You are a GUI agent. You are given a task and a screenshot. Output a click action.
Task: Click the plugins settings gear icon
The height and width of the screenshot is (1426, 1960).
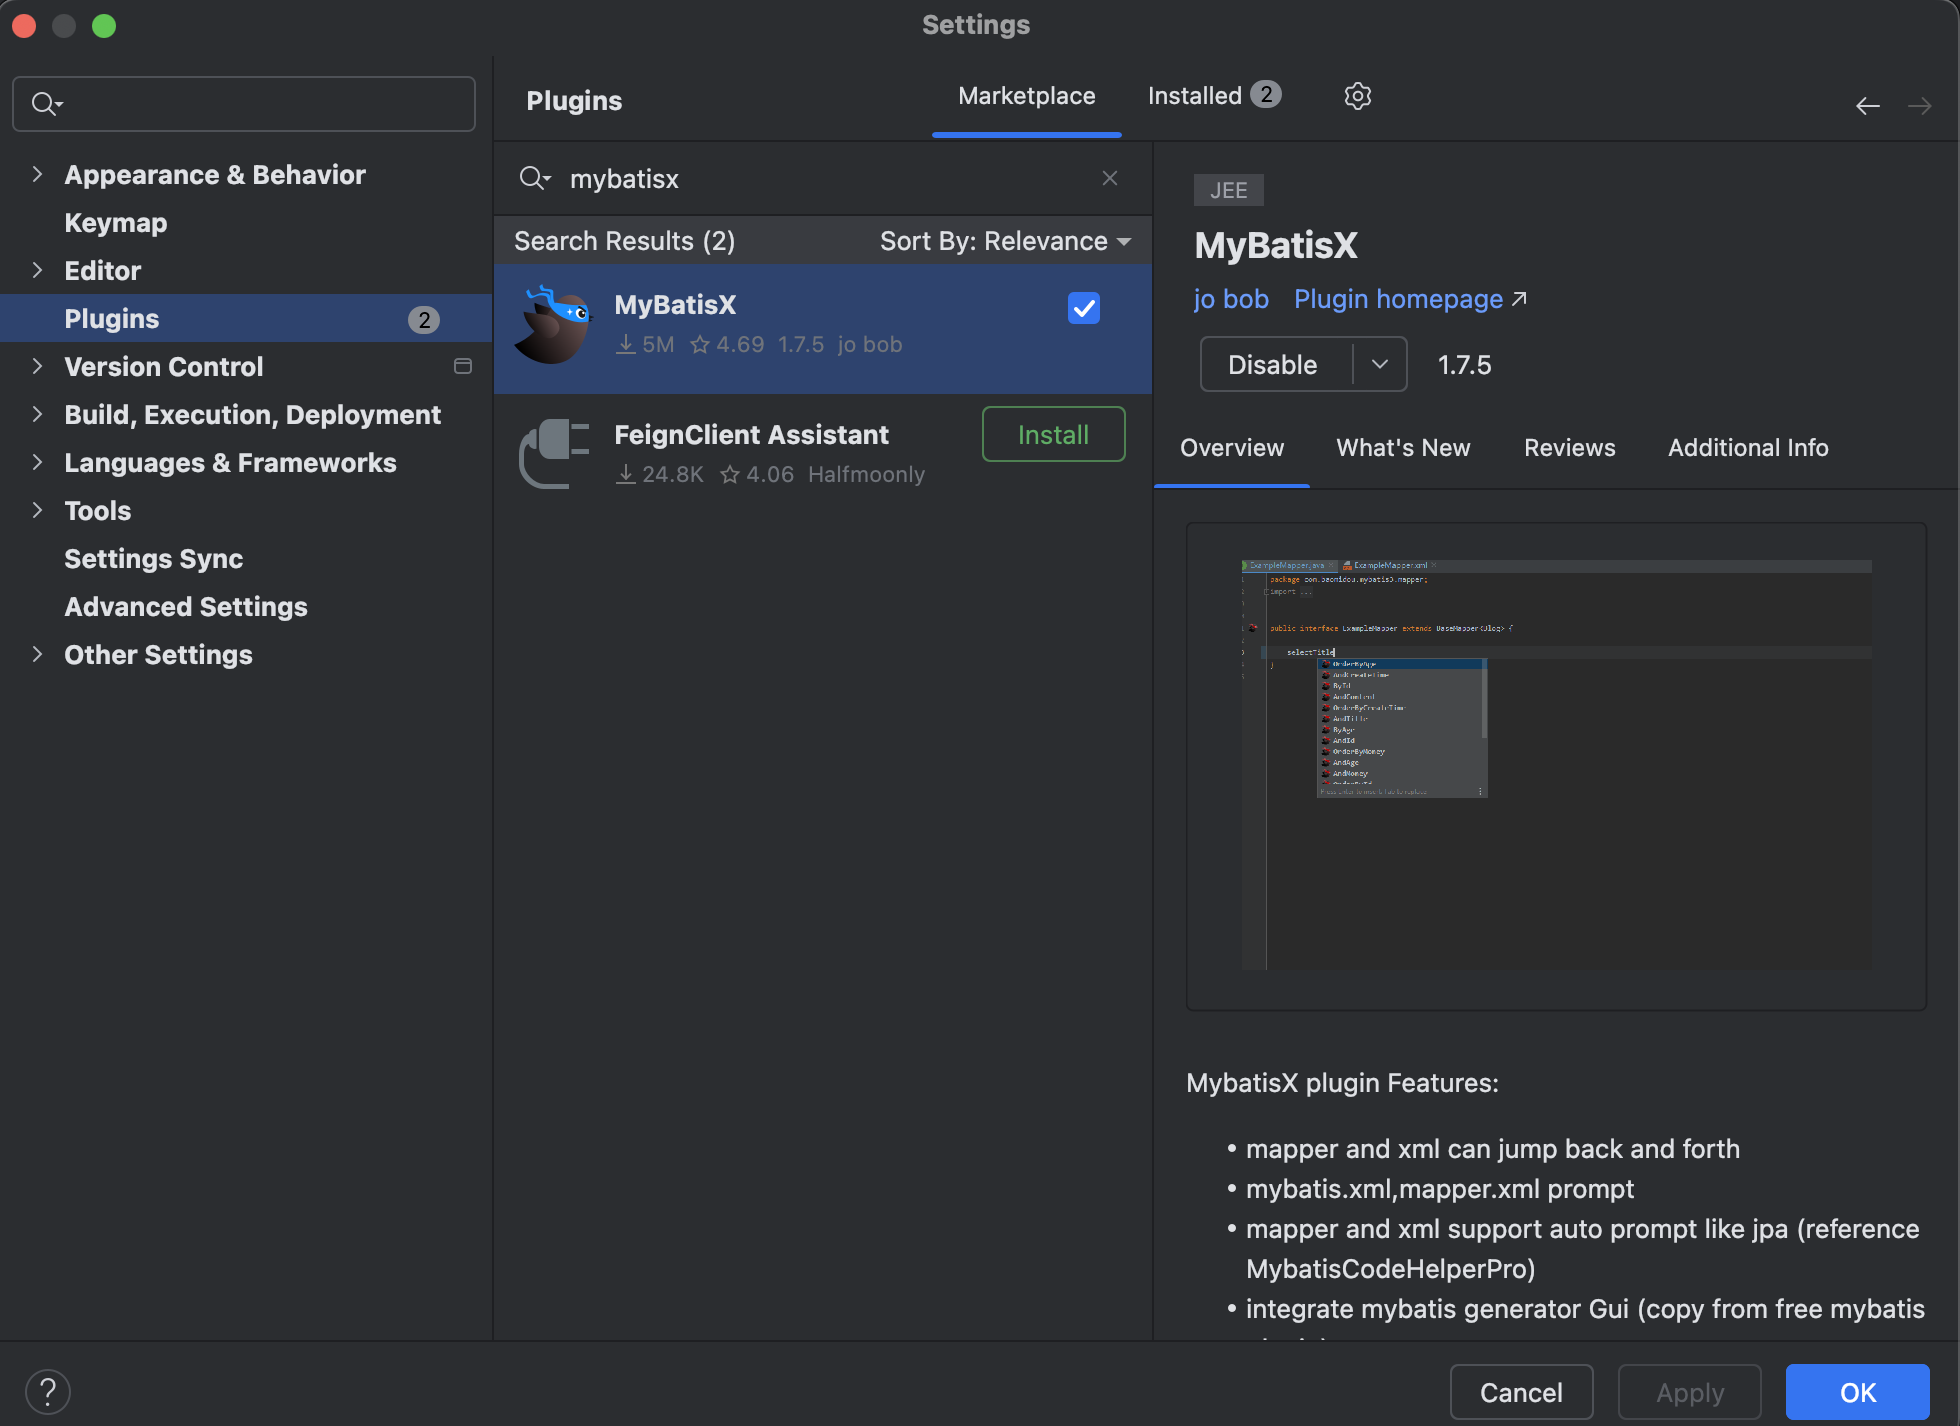click(x=1357, y=96)
